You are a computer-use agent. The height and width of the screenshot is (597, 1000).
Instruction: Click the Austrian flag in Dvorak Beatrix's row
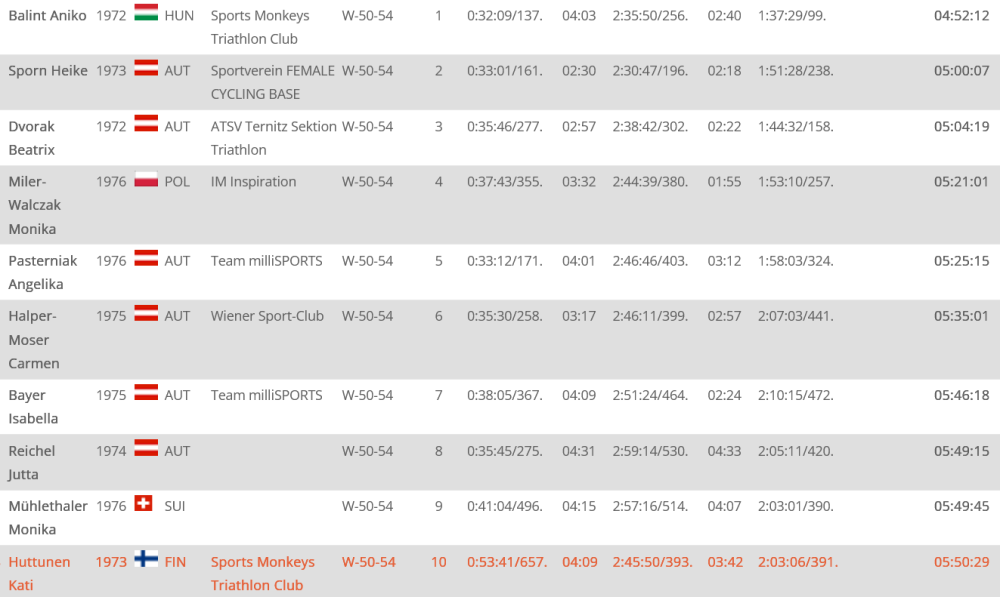[146, 123]
